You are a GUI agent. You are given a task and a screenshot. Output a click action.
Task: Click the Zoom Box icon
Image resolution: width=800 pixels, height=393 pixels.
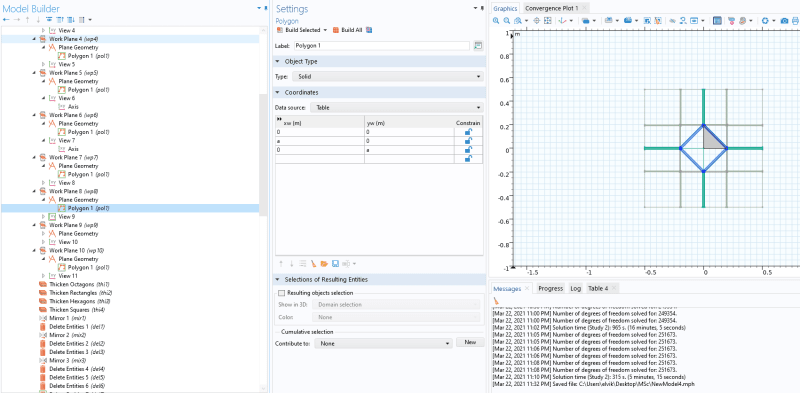[x=518, y=21]
